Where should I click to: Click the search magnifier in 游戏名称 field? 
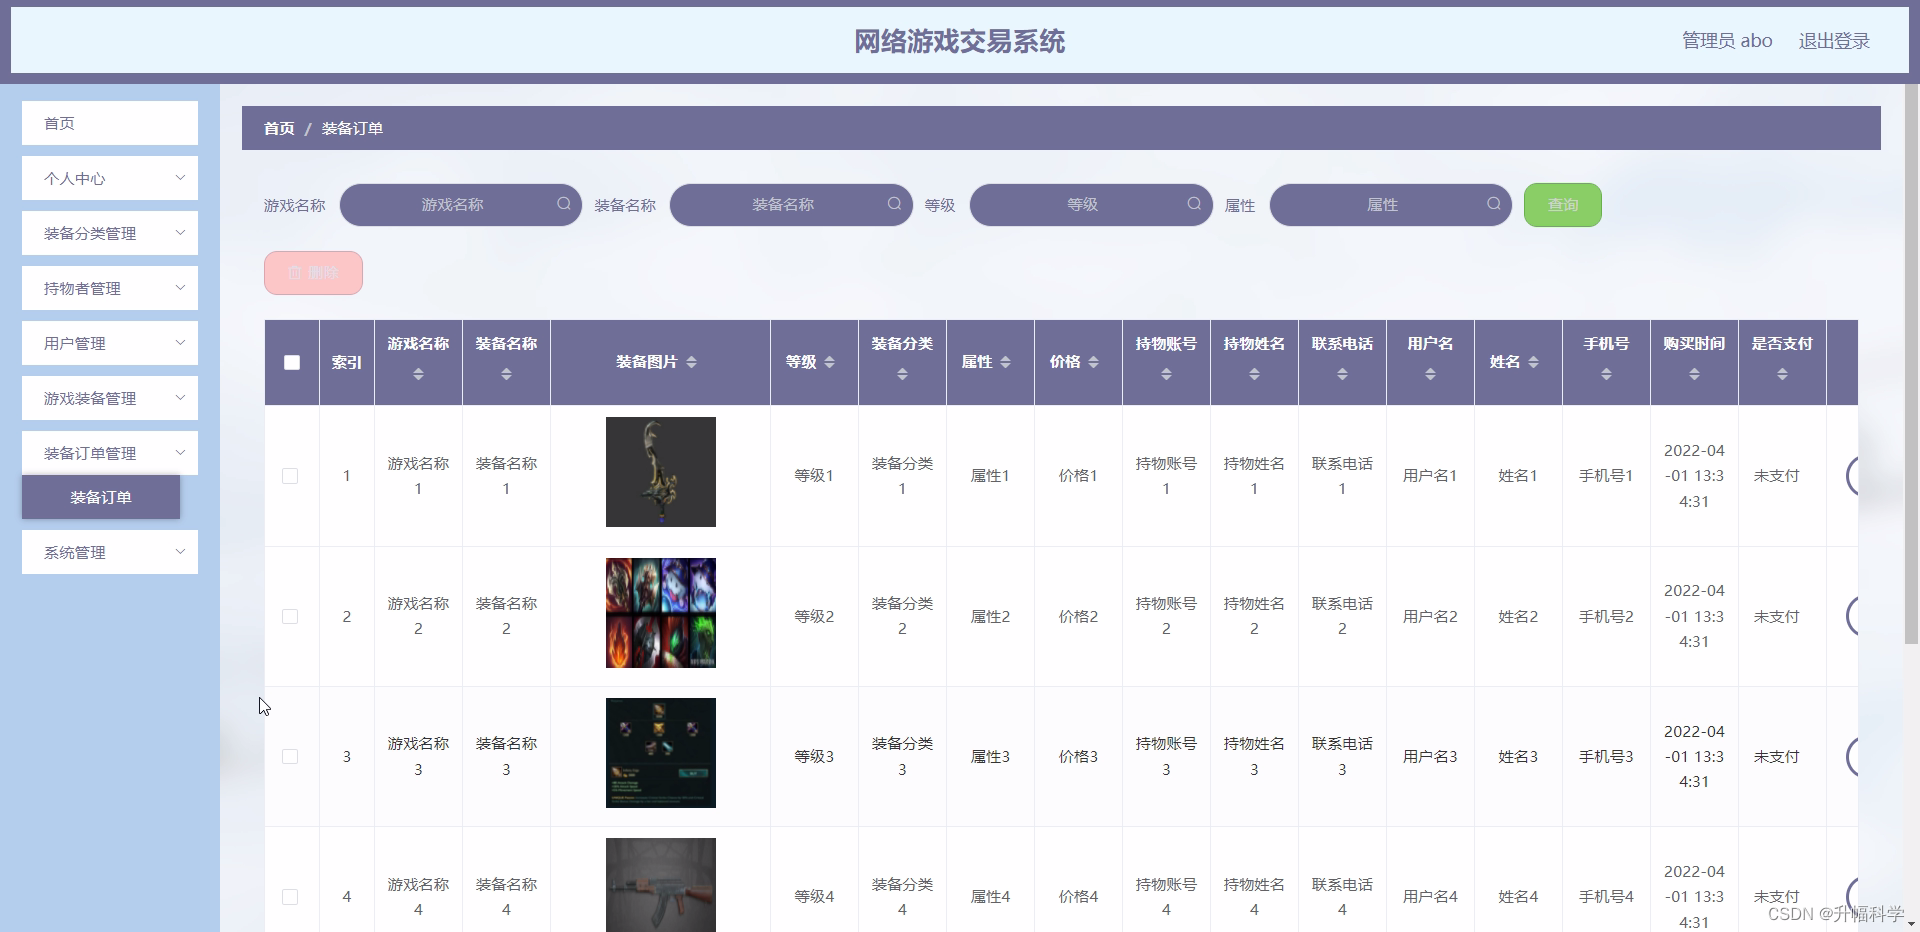pos(563,204)
